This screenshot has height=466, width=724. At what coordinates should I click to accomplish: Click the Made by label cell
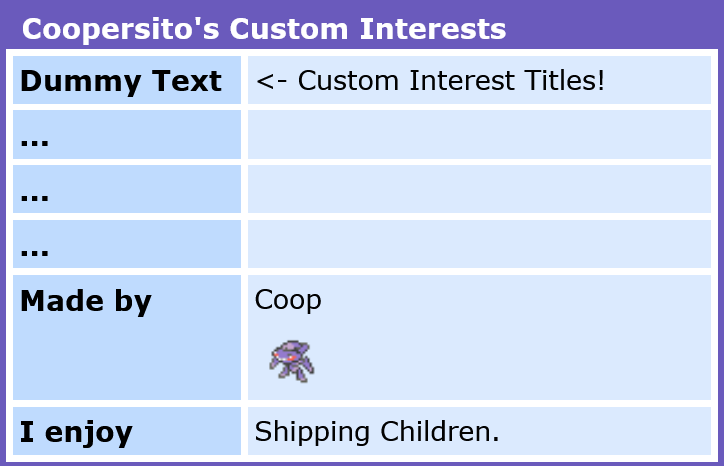click(x=127, y=338)
